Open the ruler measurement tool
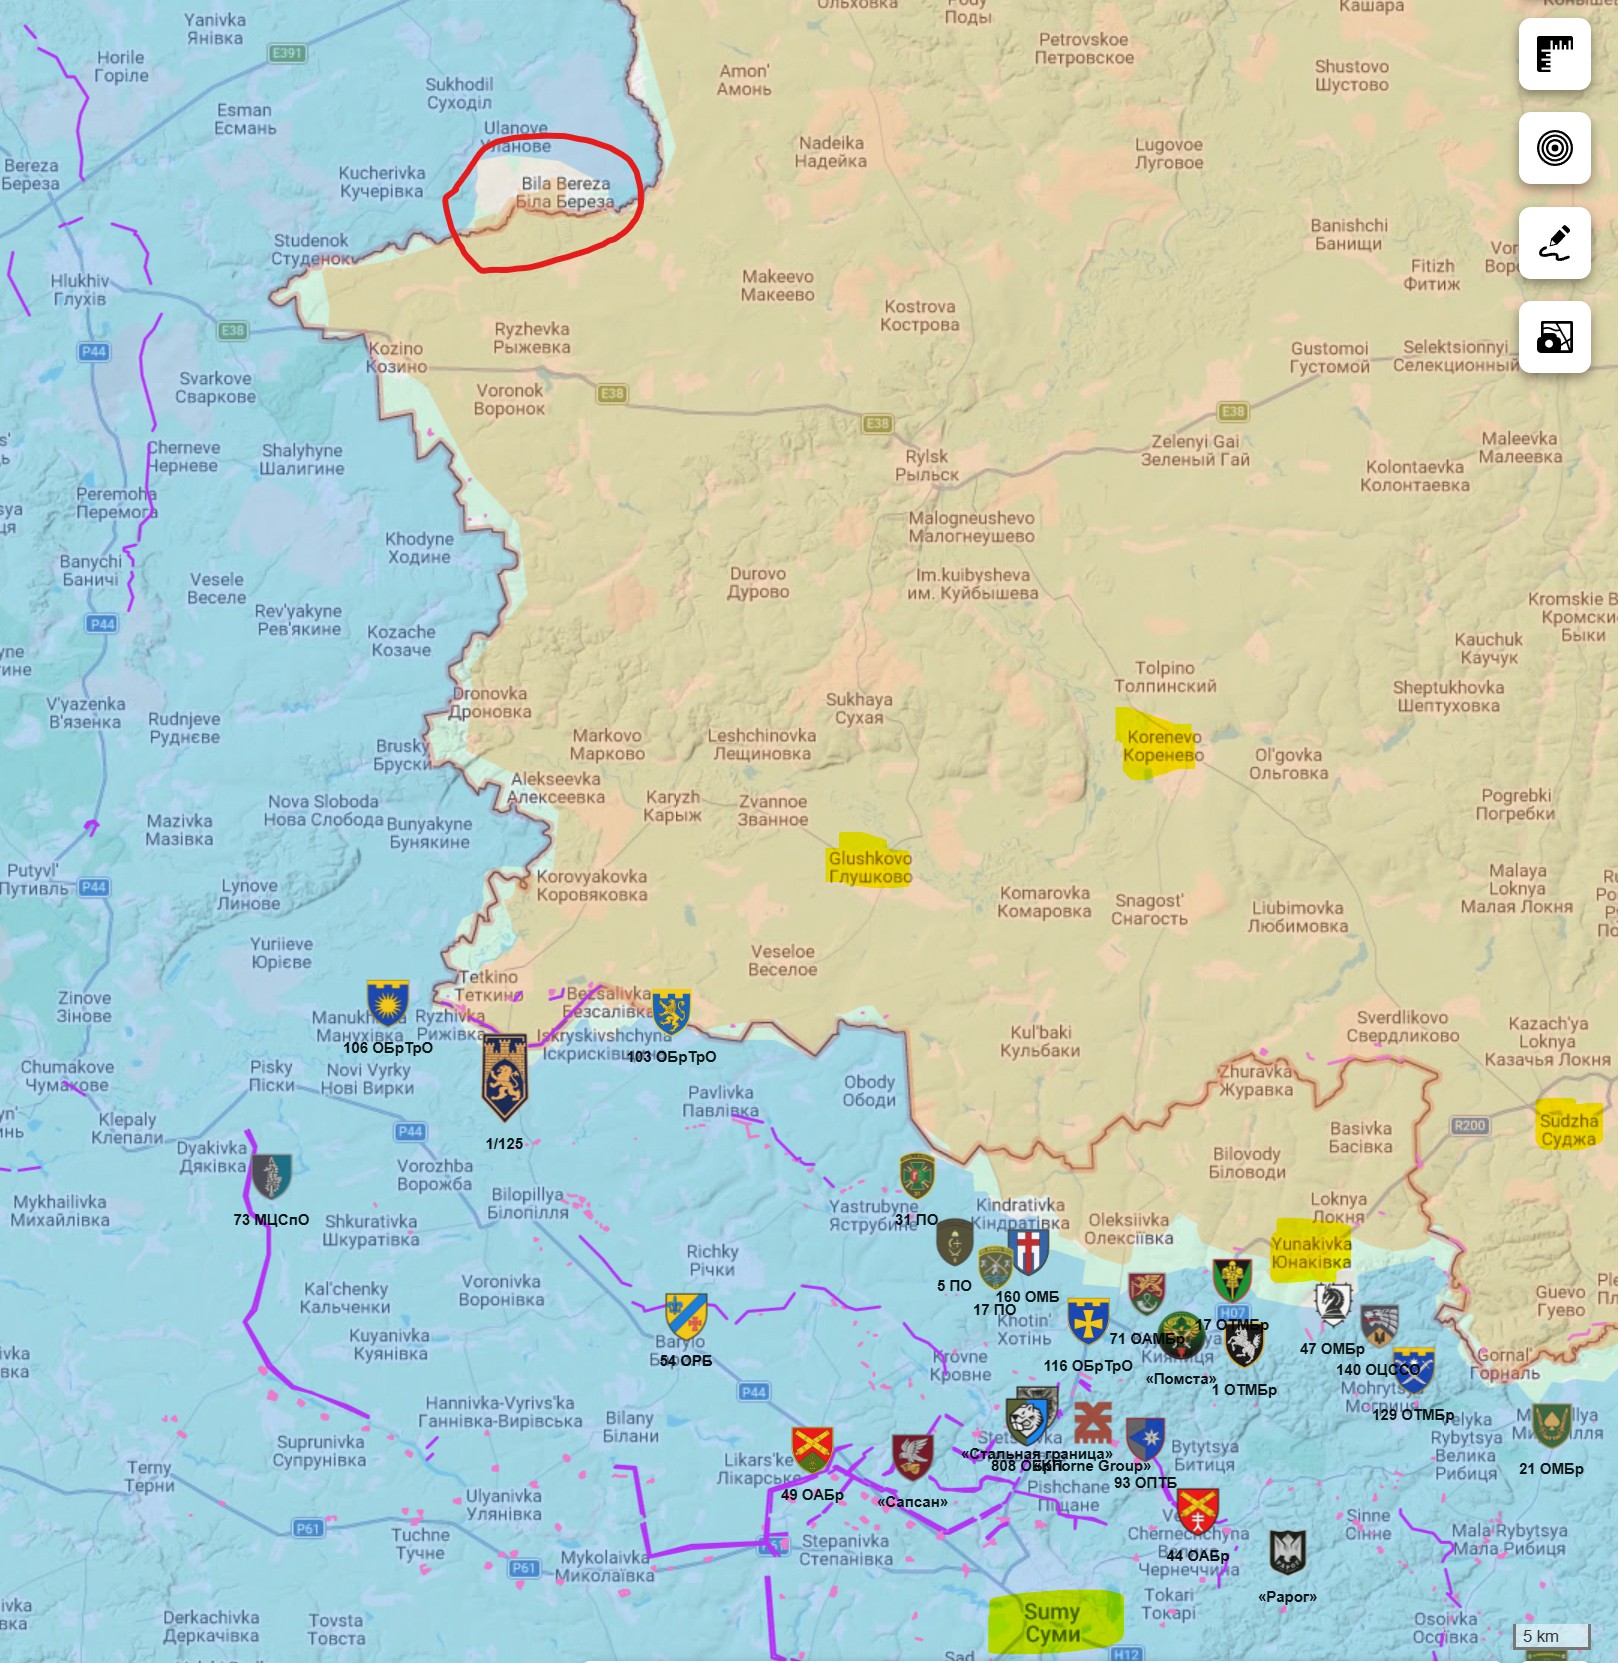The image size is (1618, 1663). 1554,54
